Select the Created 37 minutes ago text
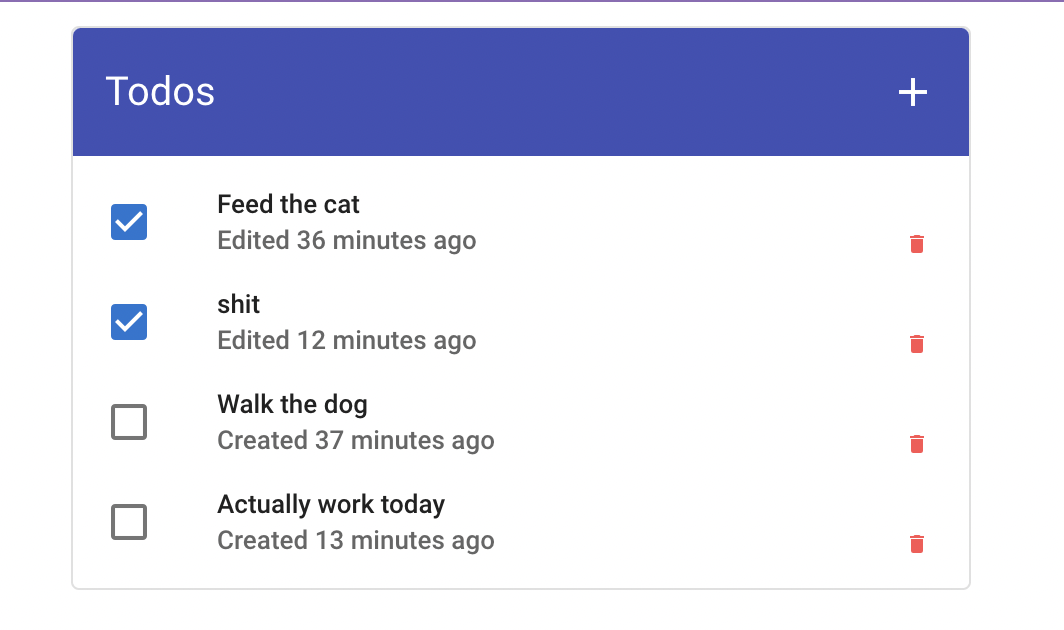Image resolution: width=1064 pixels, height=630 pixels. [356, 441]
